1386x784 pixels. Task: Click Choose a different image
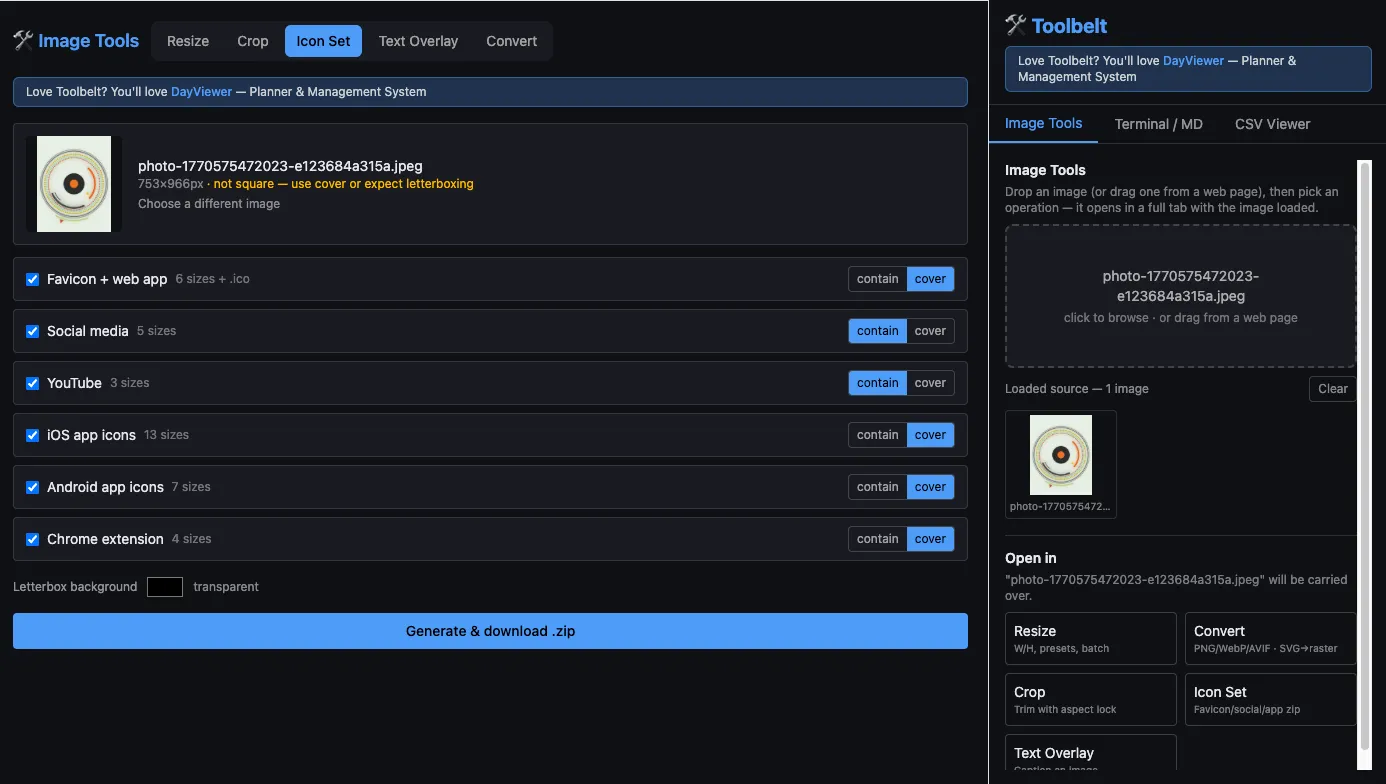tap(209, 204)
